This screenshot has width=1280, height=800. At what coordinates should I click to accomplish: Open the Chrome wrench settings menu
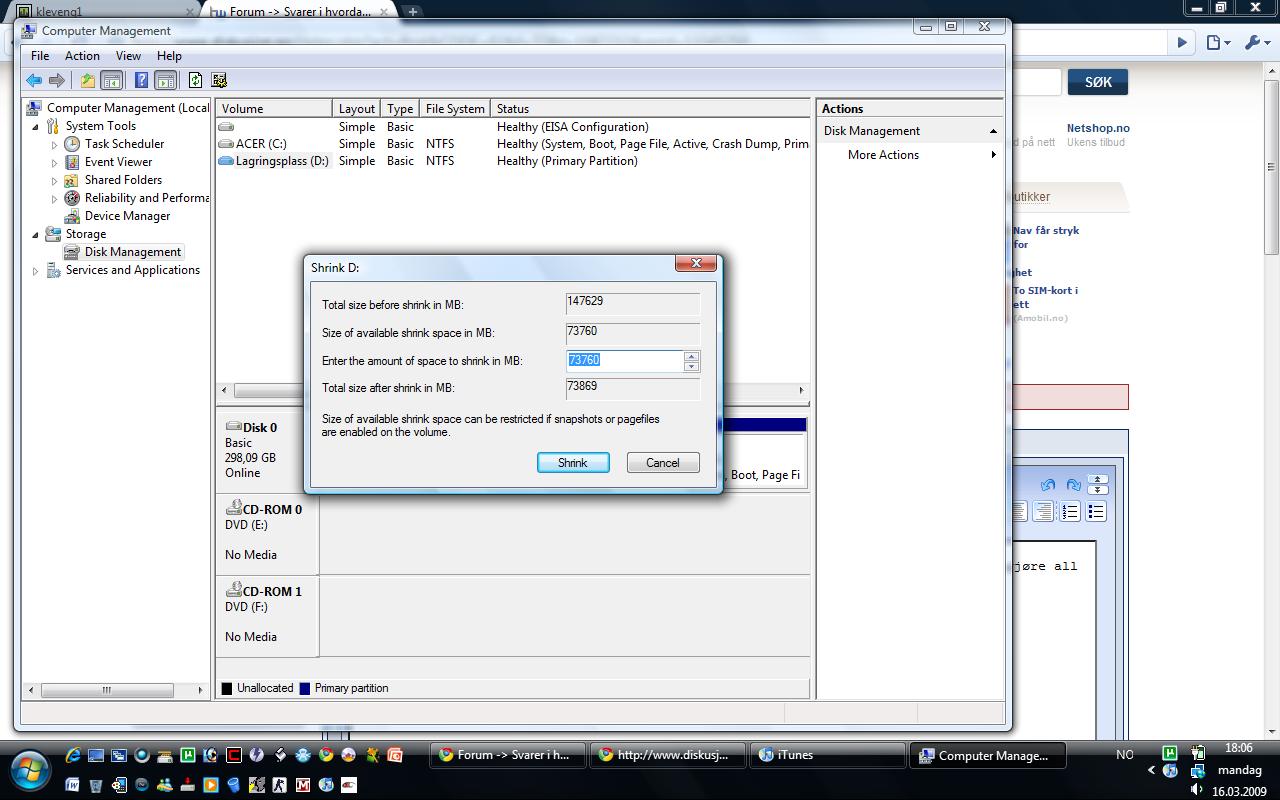pos(1256,42)
